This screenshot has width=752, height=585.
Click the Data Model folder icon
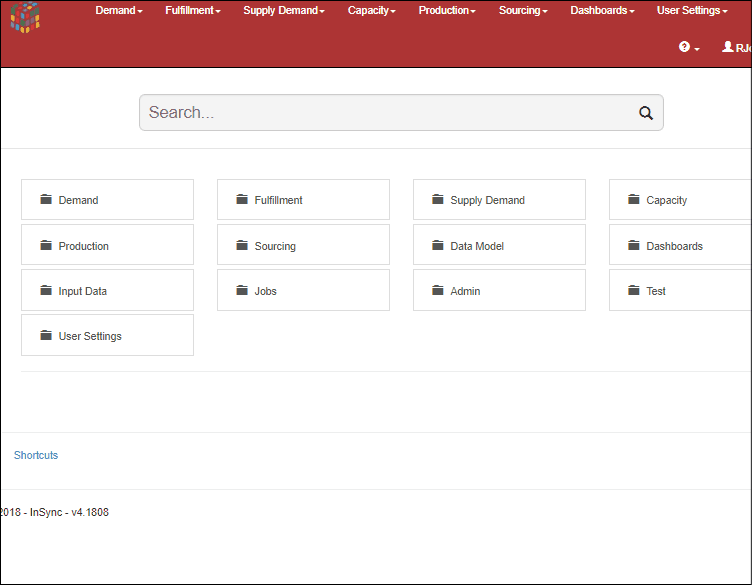point(438,245)
